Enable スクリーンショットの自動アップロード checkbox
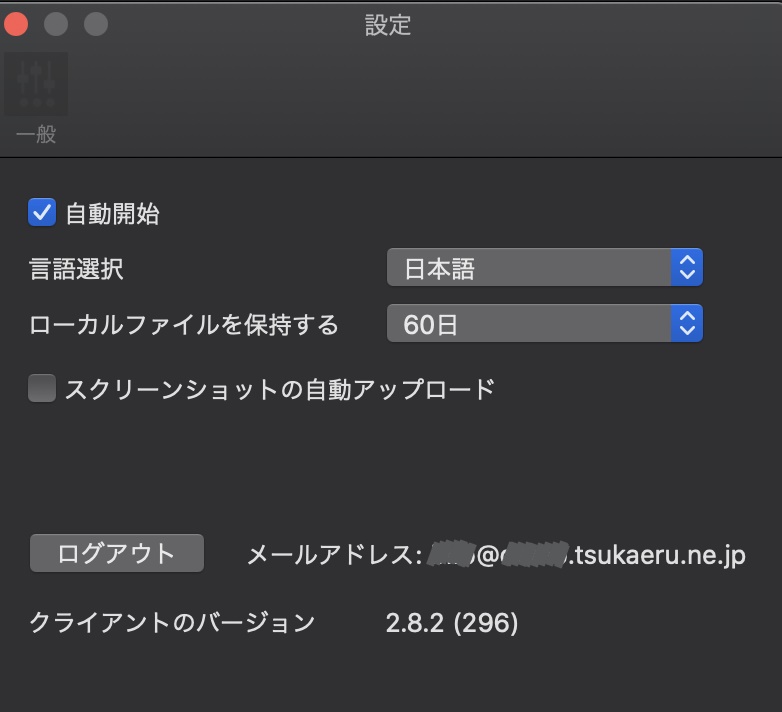This screenshot has width=782, height=712. tap(42, 388)
